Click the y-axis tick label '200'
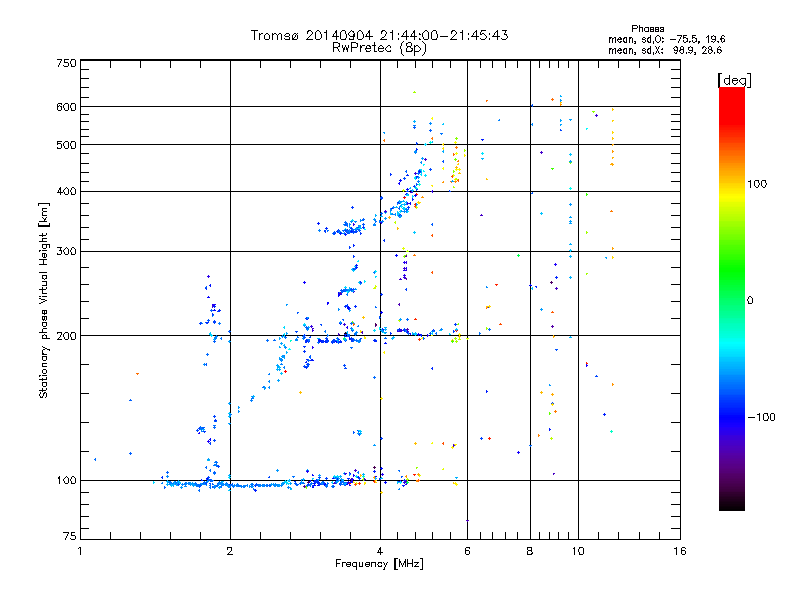Viewport: 800px width, 600px height. pos(66,336)
